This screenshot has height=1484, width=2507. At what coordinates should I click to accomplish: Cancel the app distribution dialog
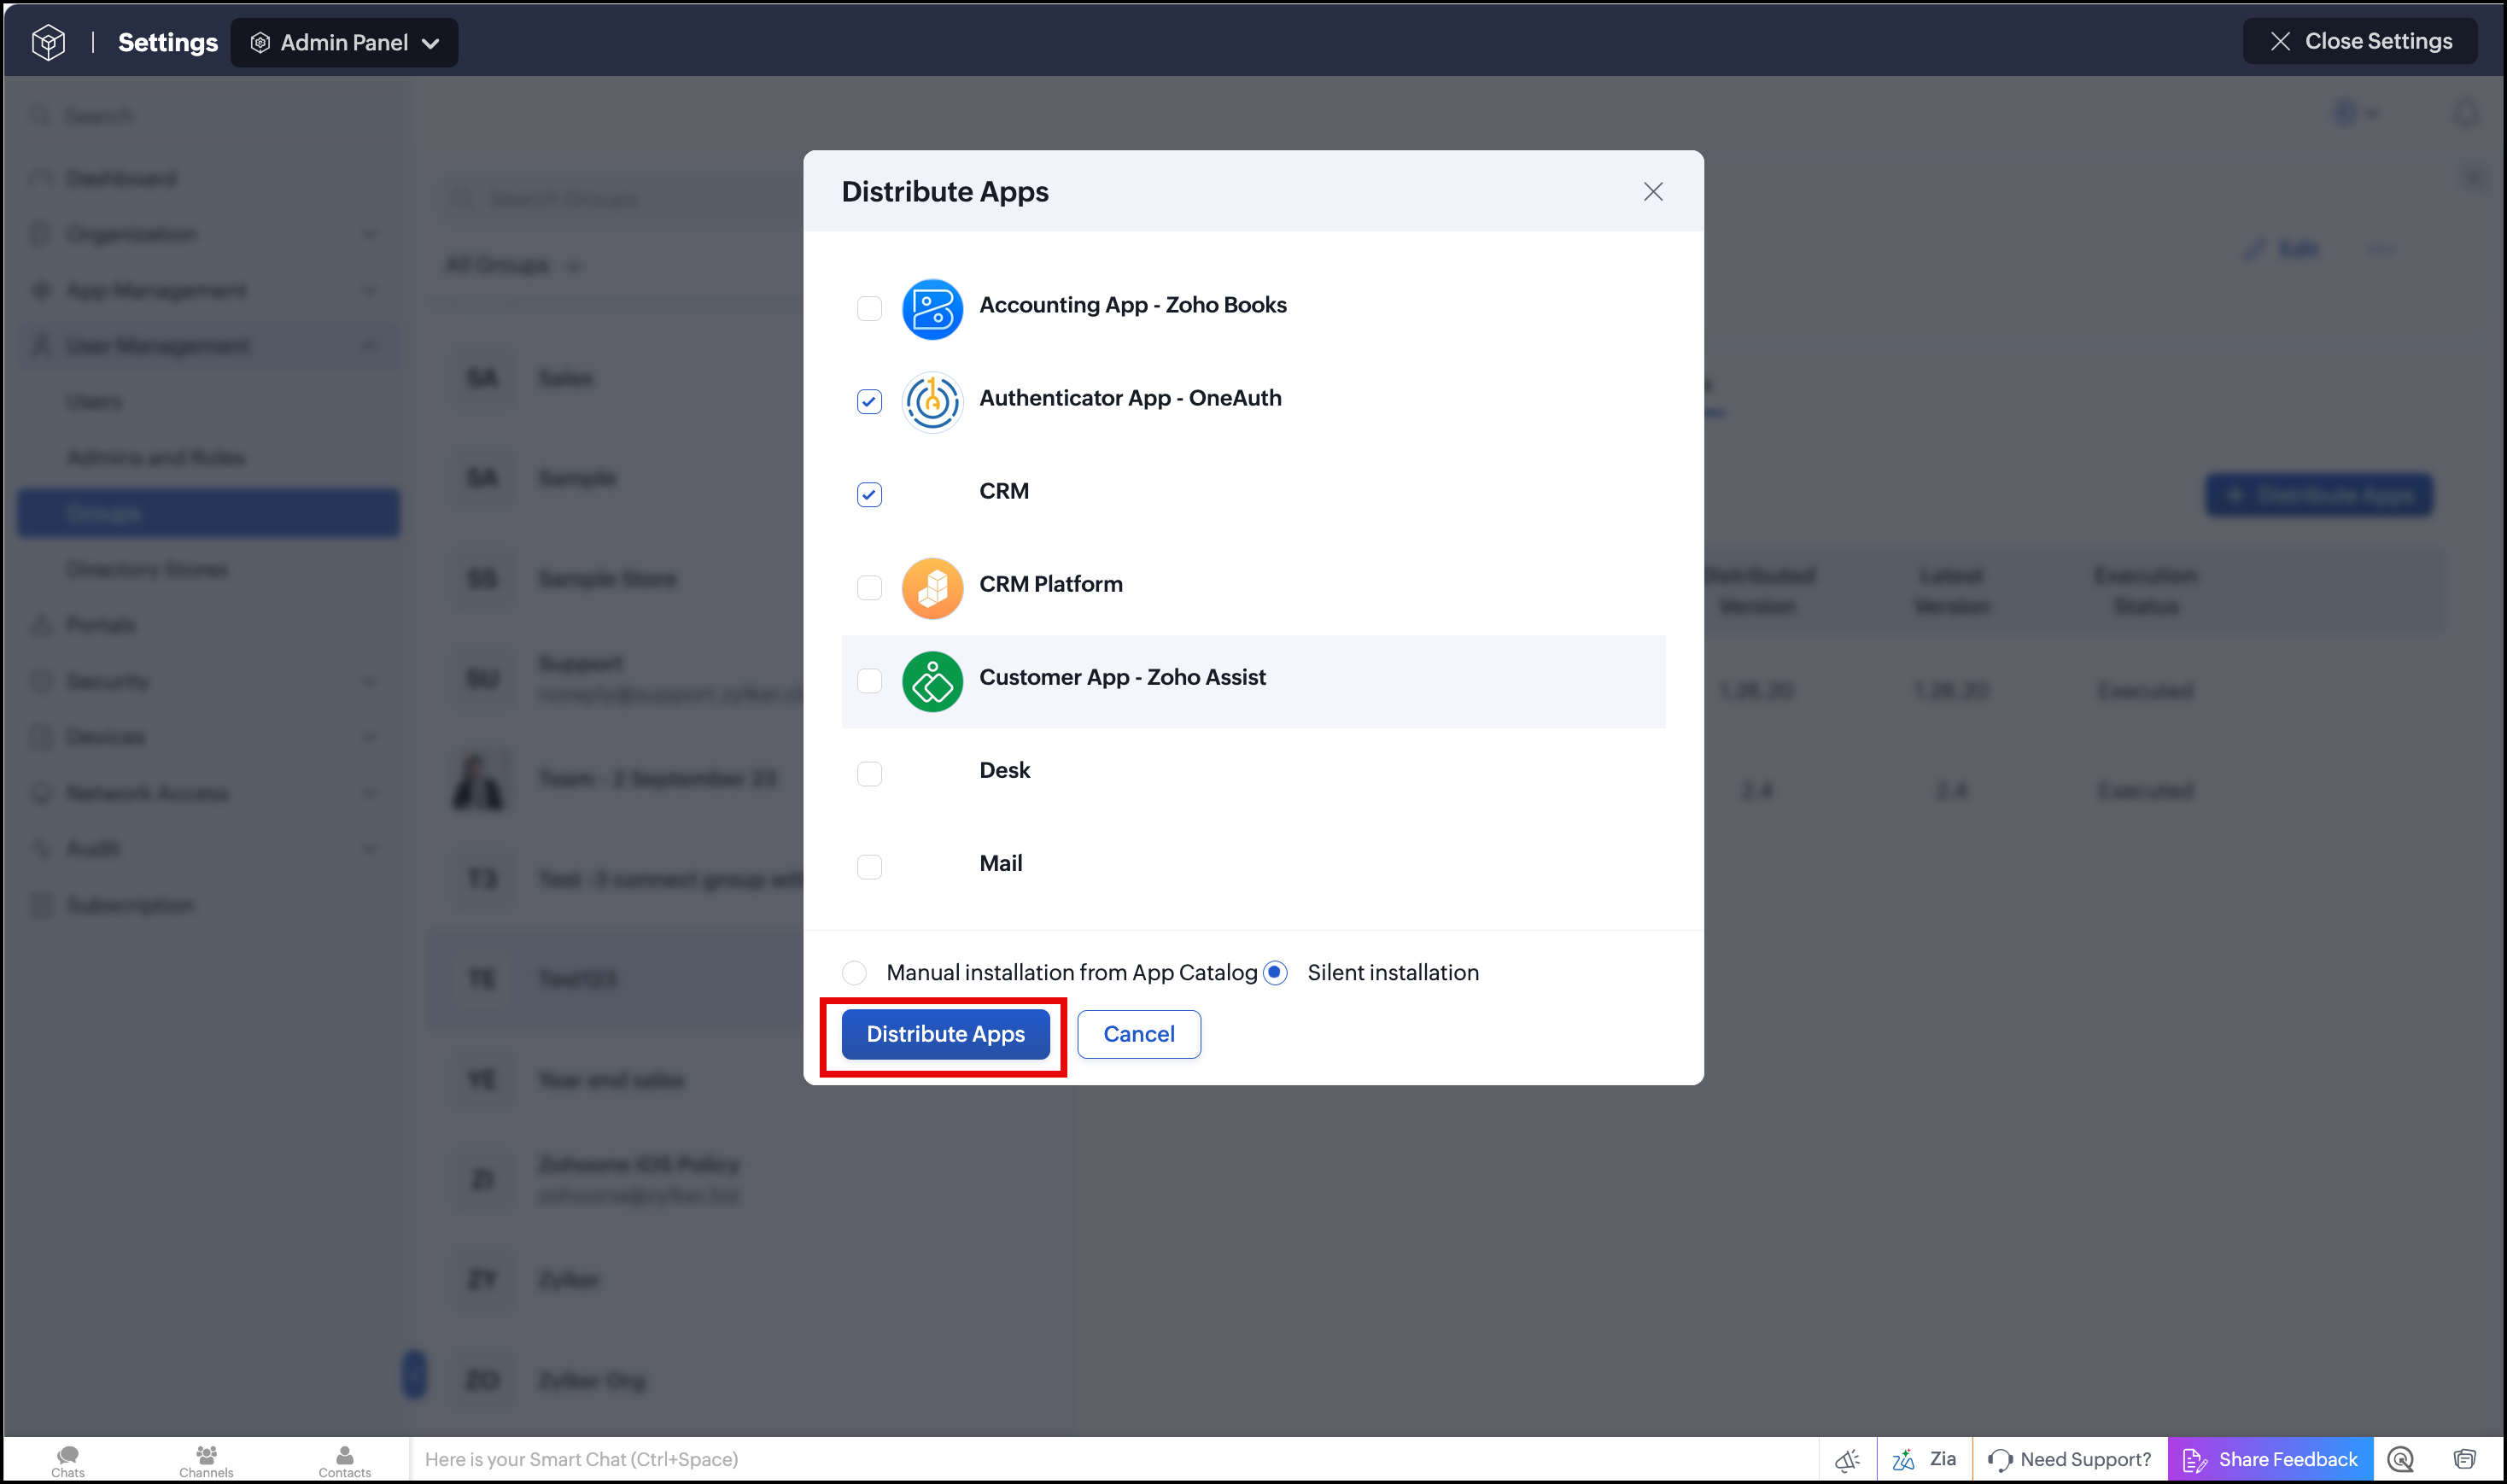tap(1138, 1034)
